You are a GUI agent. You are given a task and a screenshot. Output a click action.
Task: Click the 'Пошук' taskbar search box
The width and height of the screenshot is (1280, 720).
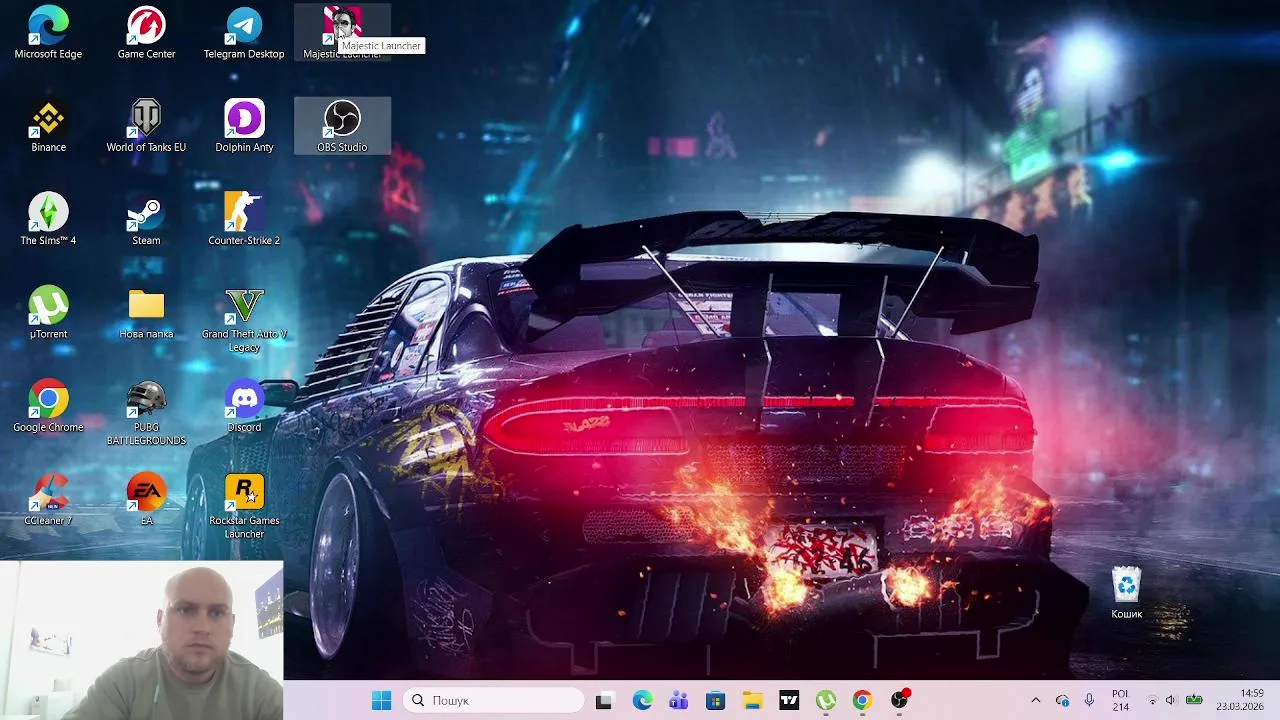pyautogui.click(x=494, y=700)
